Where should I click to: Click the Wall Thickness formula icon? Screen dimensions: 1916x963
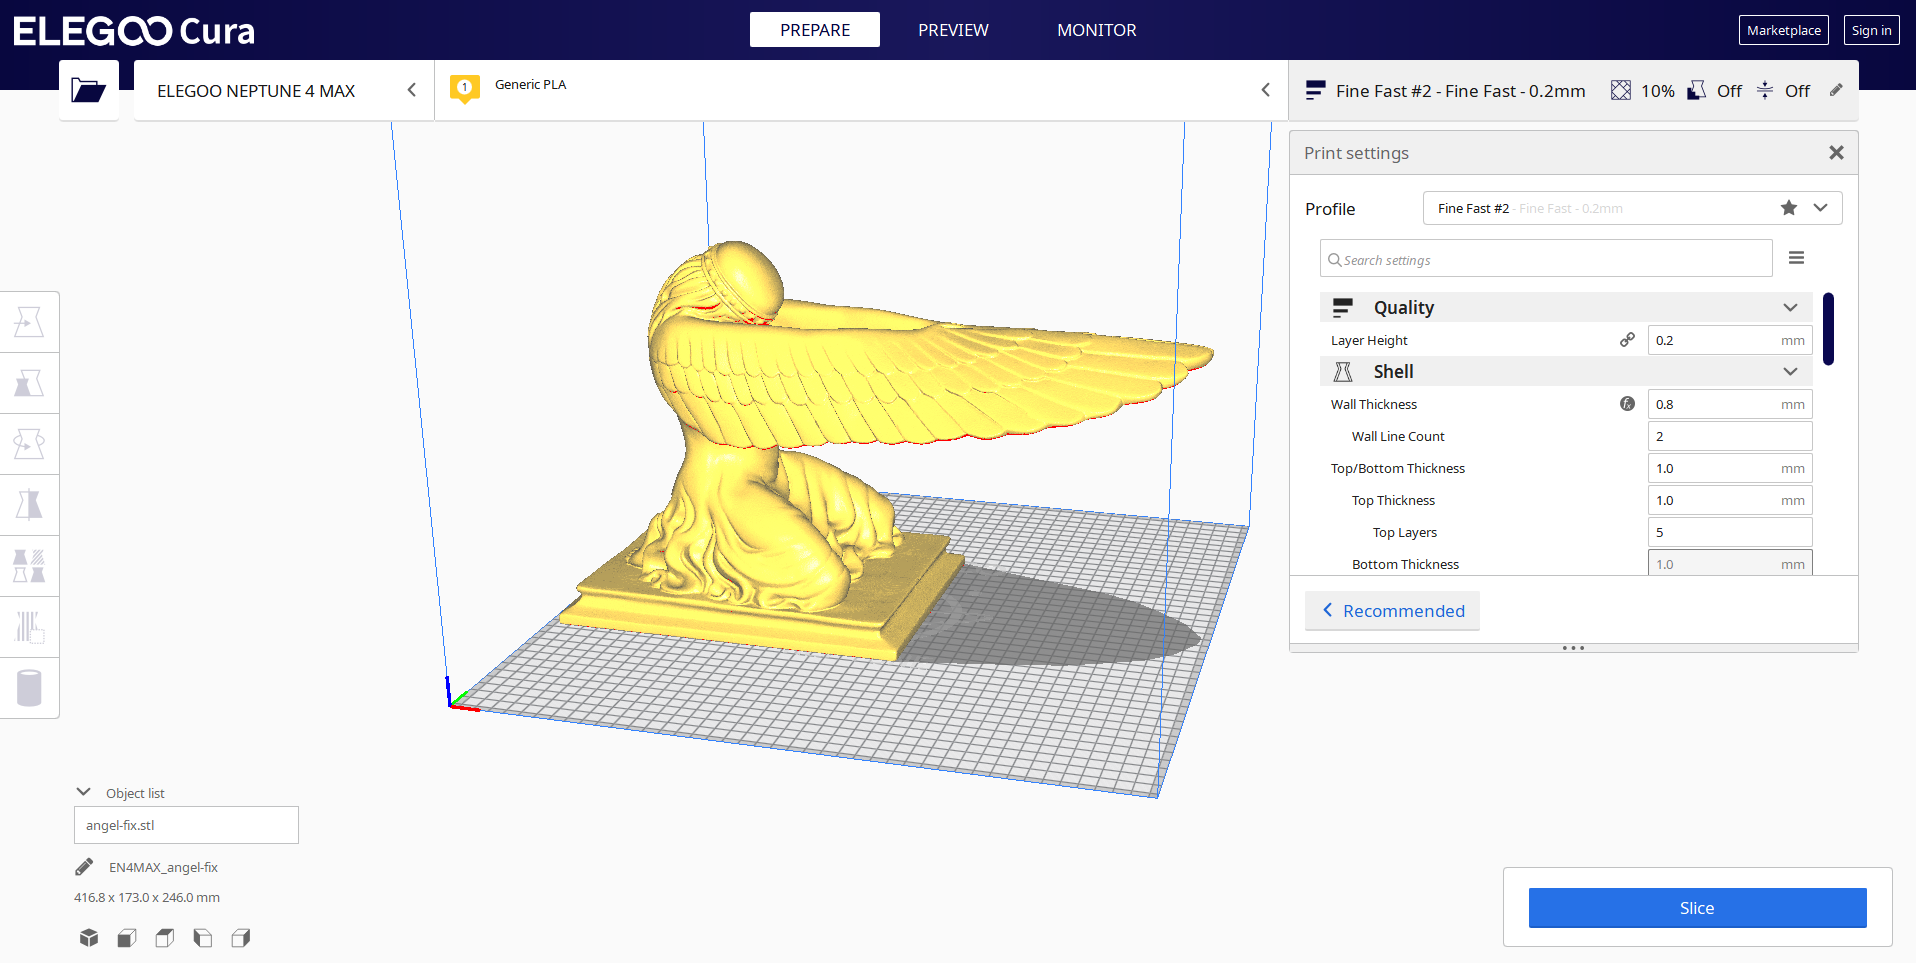pyautogui.click(x=1627, y=404)
